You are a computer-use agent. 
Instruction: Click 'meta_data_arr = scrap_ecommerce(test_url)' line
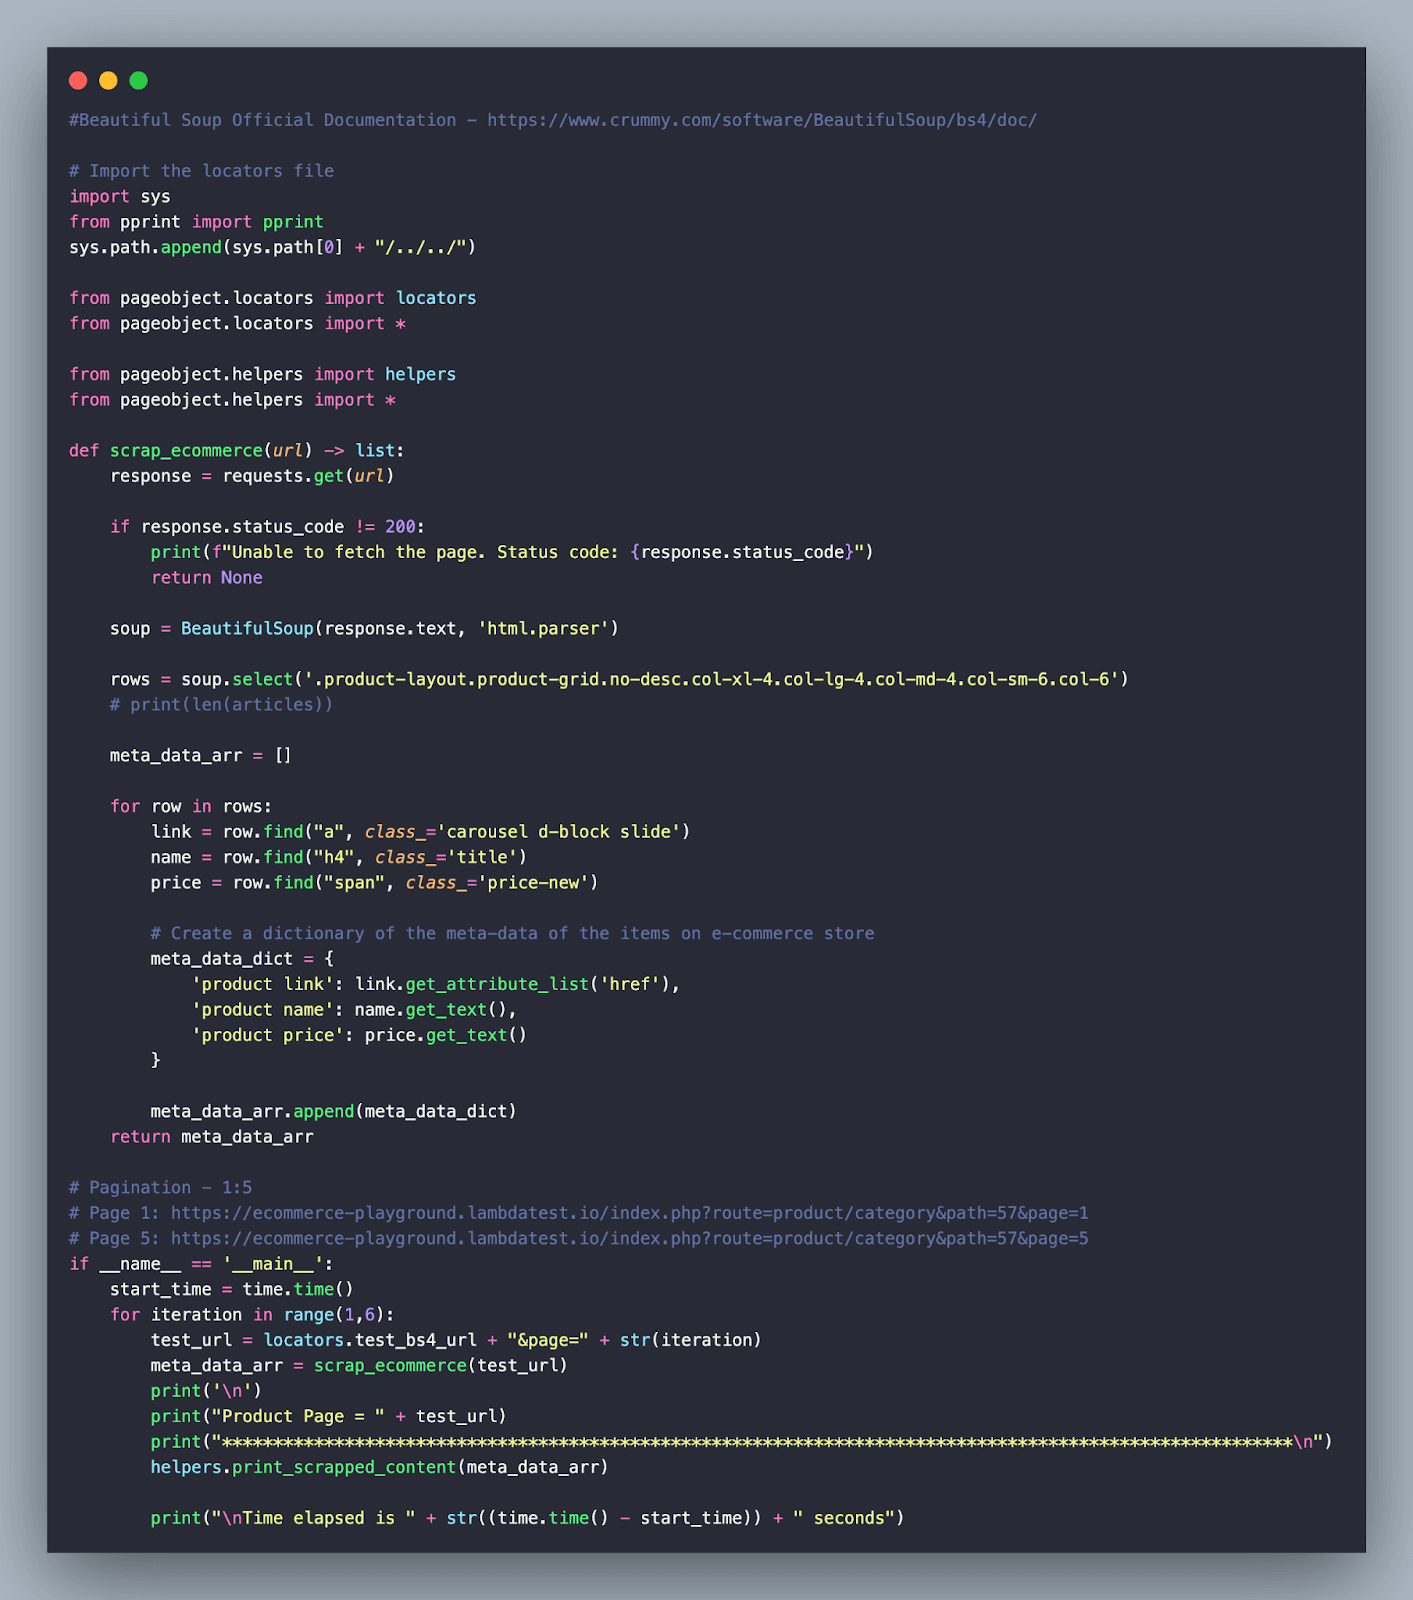(x=359, y=1366)
